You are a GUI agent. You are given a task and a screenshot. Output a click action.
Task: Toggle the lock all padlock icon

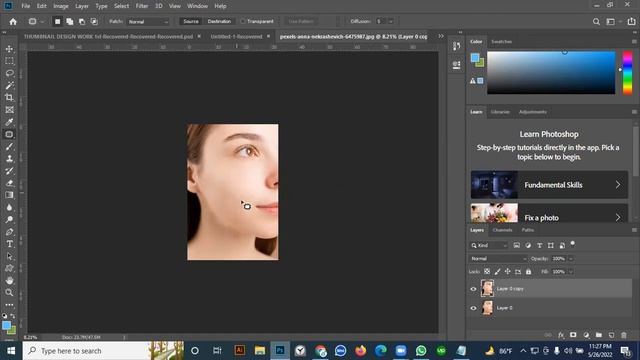click(529, 271)
